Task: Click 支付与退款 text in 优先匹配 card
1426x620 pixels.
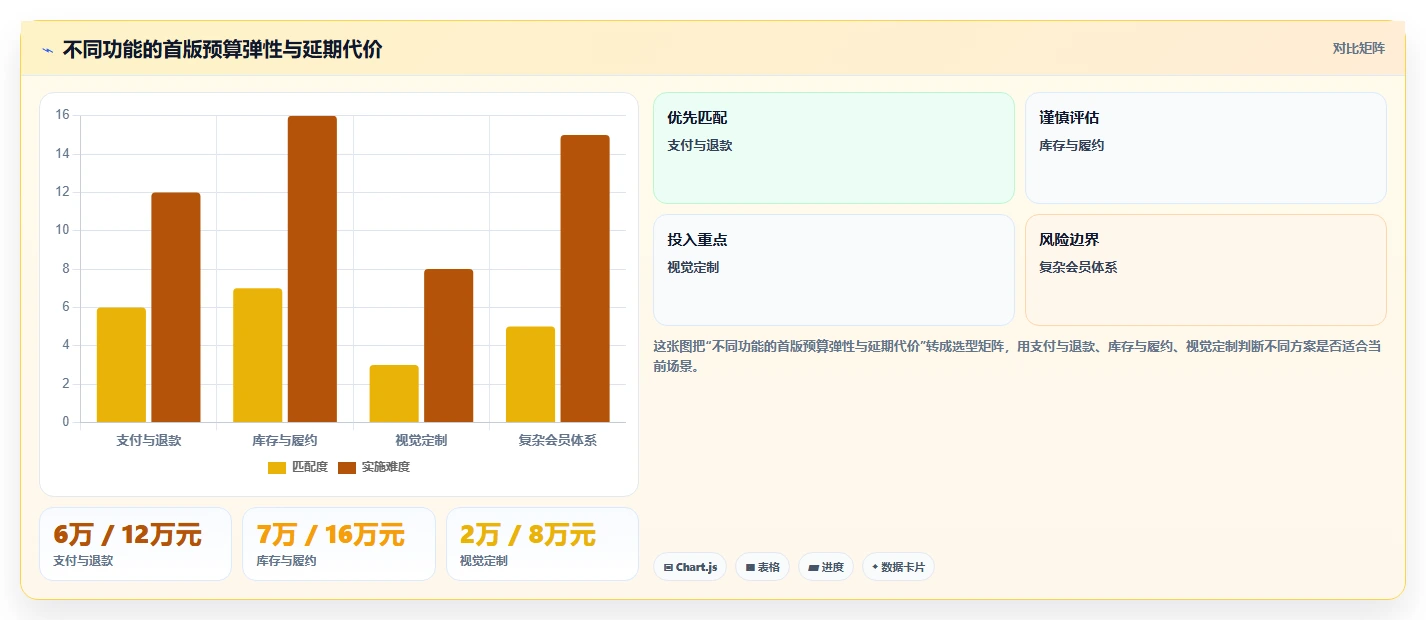Action: pyautogui.click(x=700, y=145)
